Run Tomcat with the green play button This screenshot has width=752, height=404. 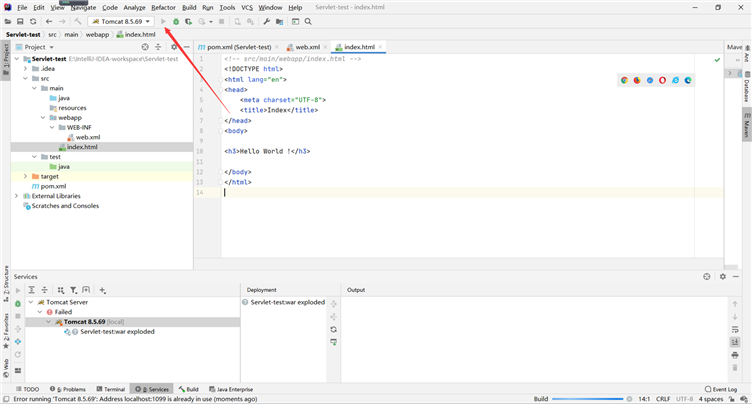163,22
